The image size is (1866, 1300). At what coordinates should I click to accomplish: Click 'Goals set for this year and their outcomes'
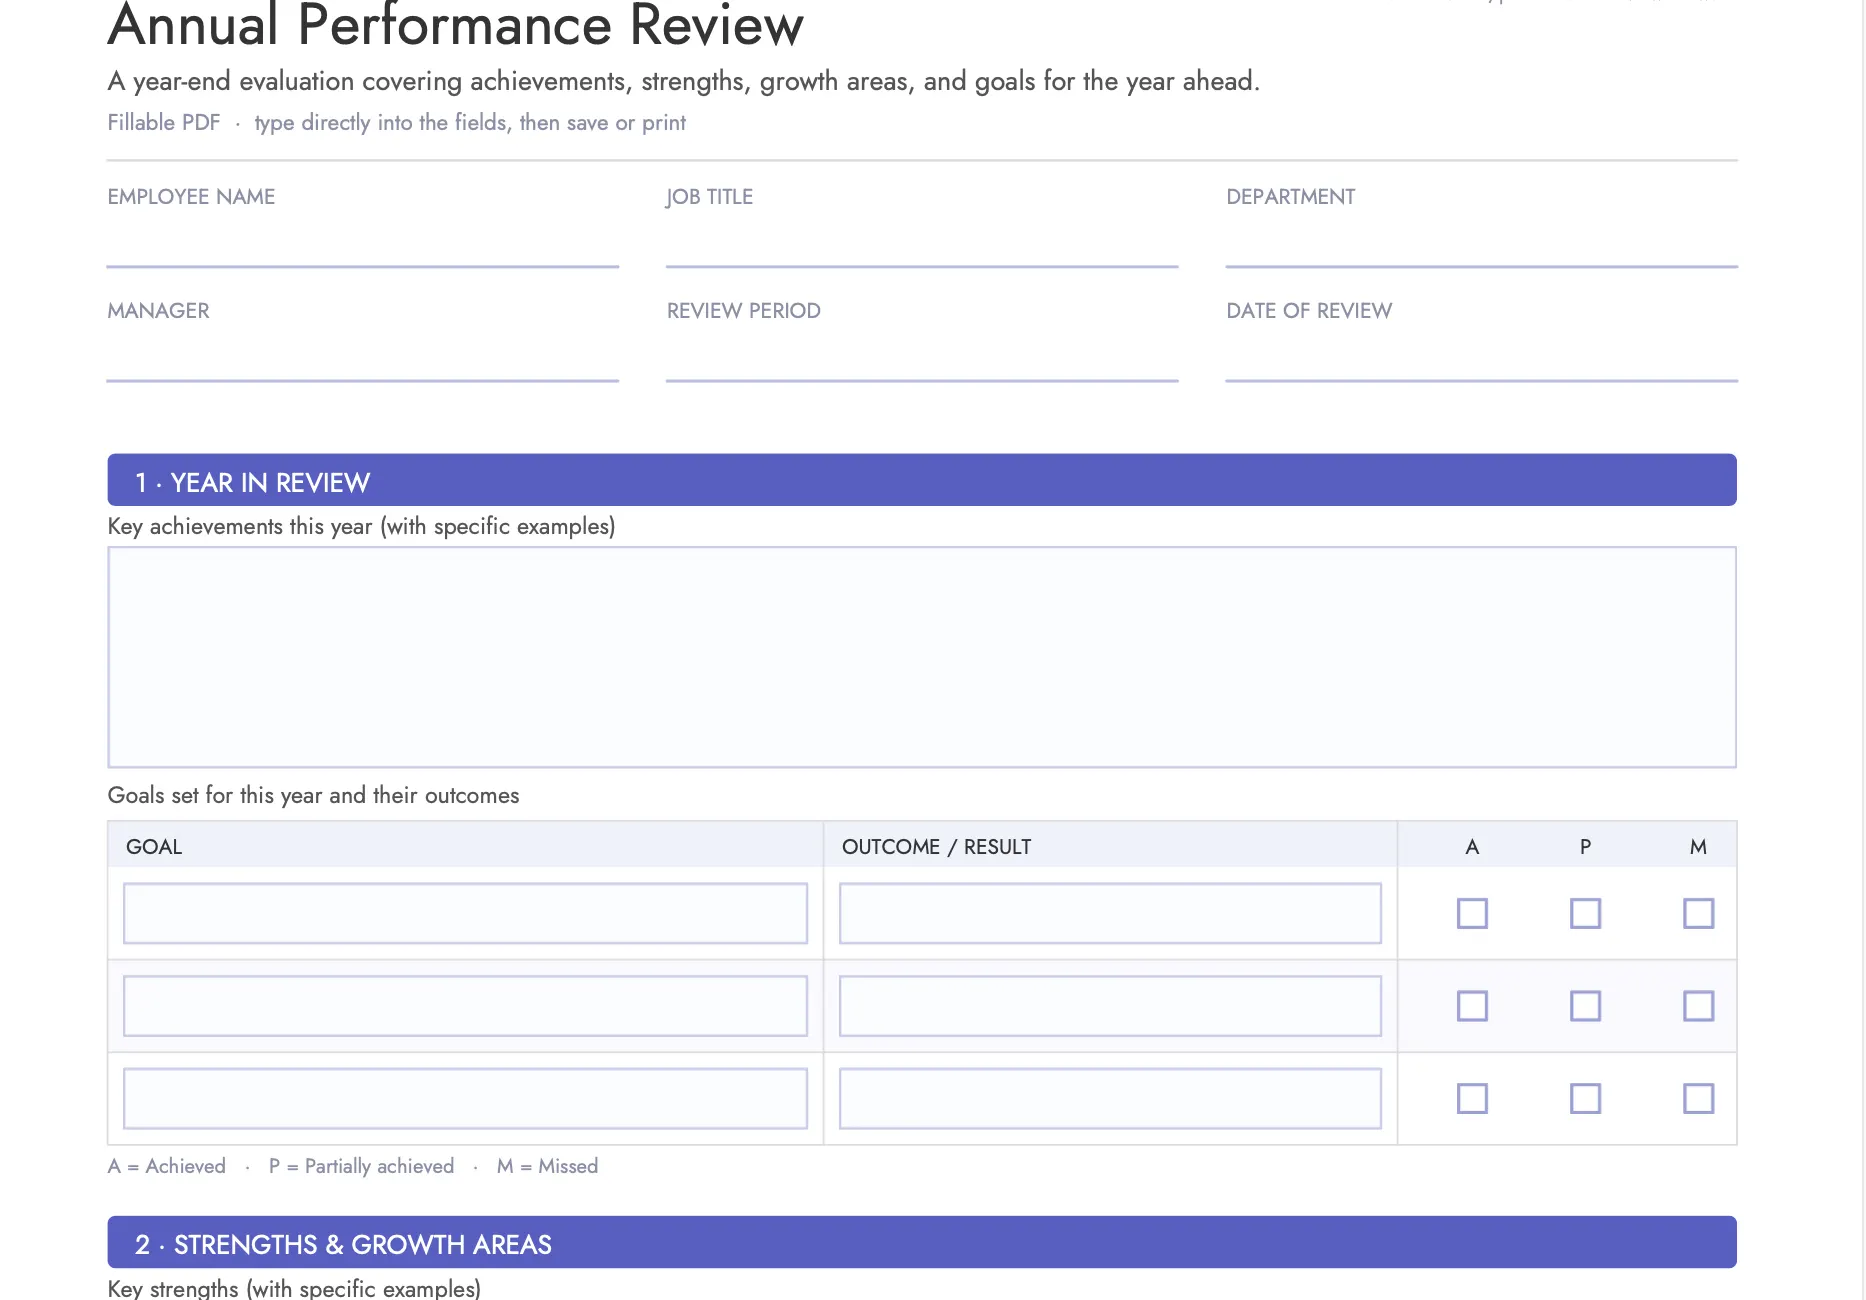click(x=313, y=795)
